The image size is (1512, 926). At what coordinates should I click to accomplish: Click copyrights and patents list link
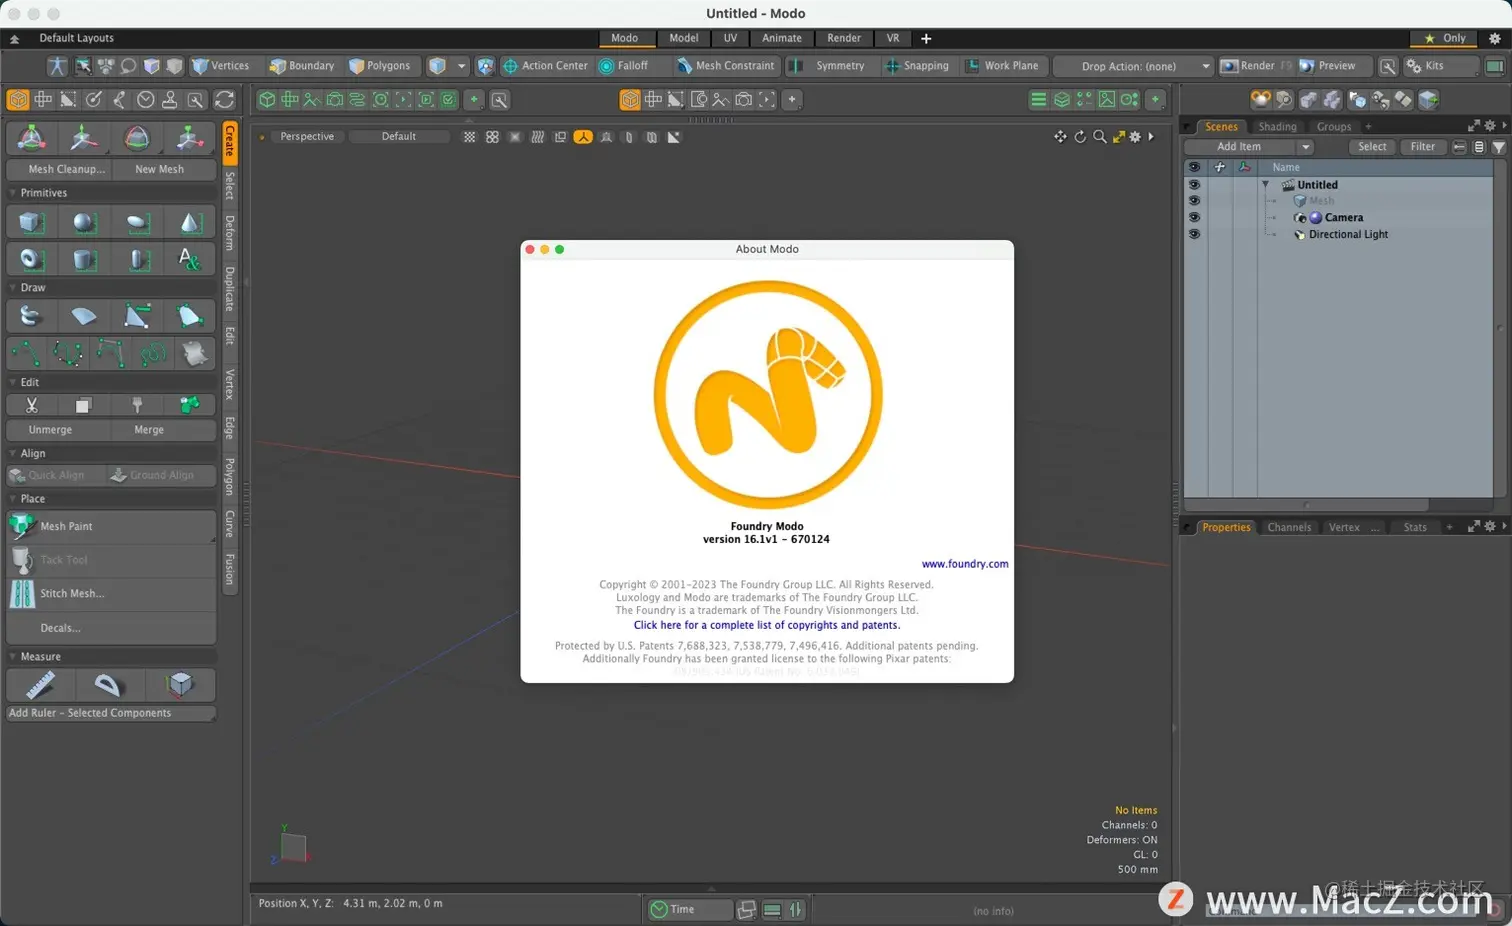767,625
